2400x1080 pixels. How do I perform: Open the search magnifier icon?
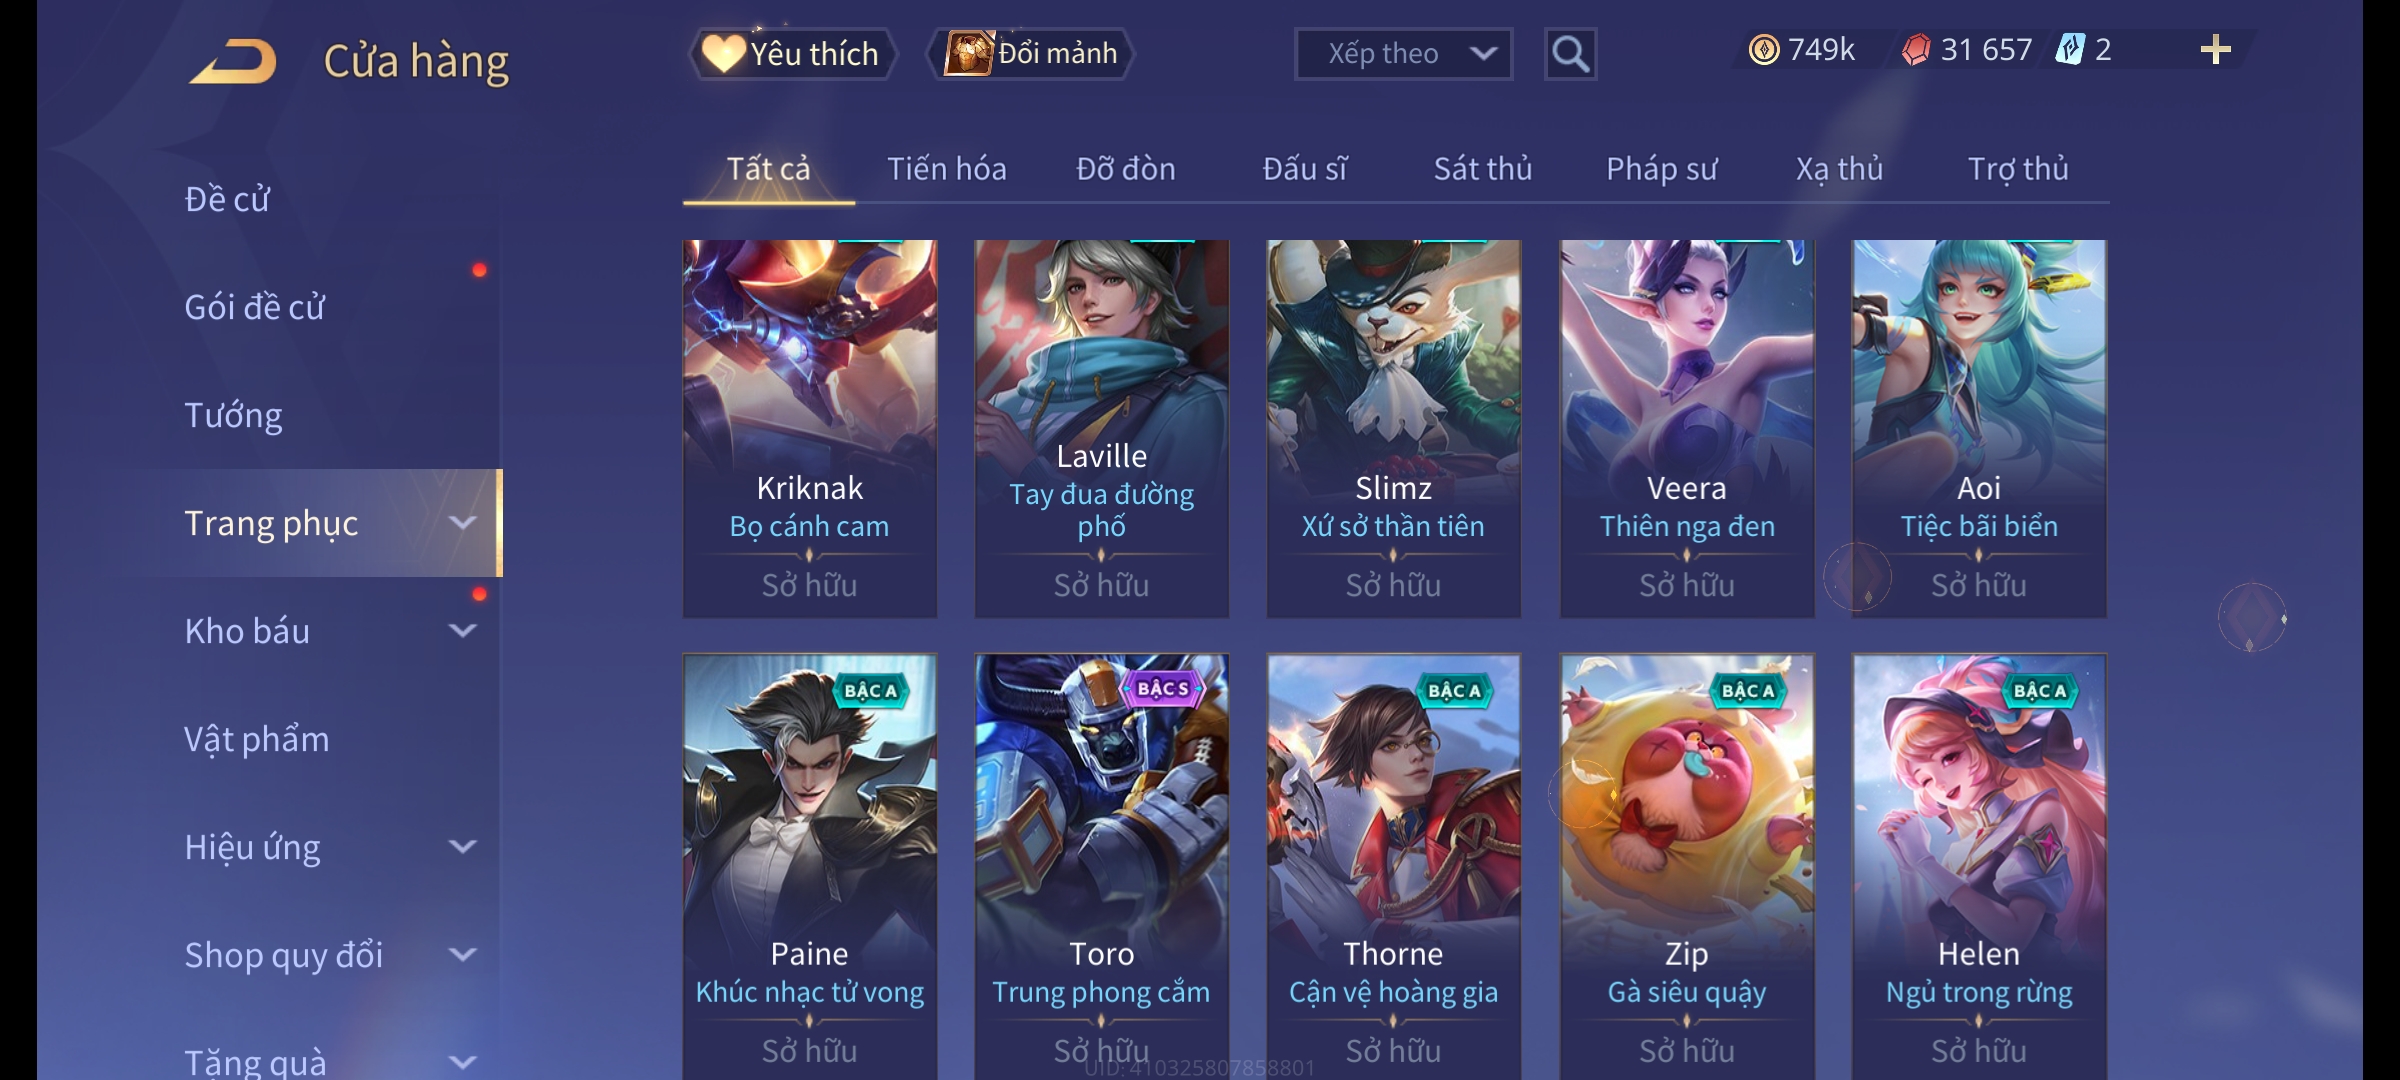[1570, 54]
